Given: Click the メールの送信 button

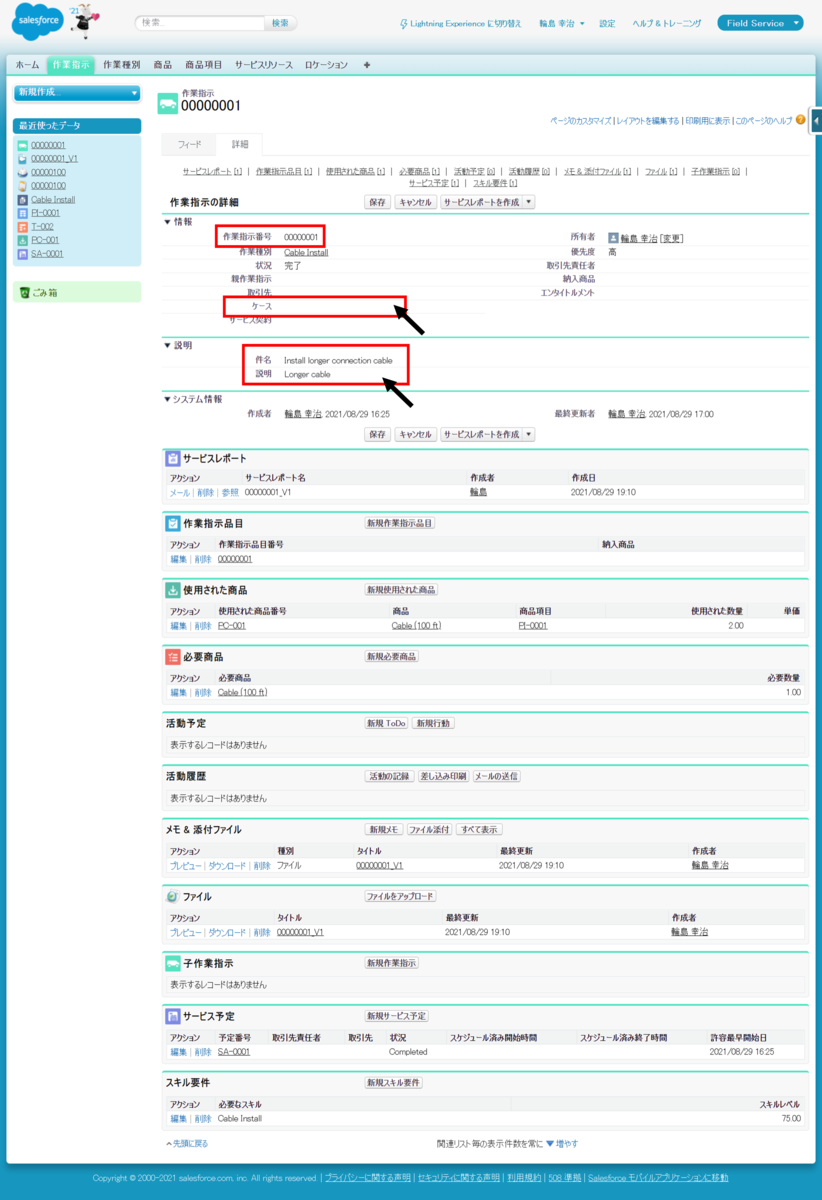Looking at the screenshot, I should (496, 776).
